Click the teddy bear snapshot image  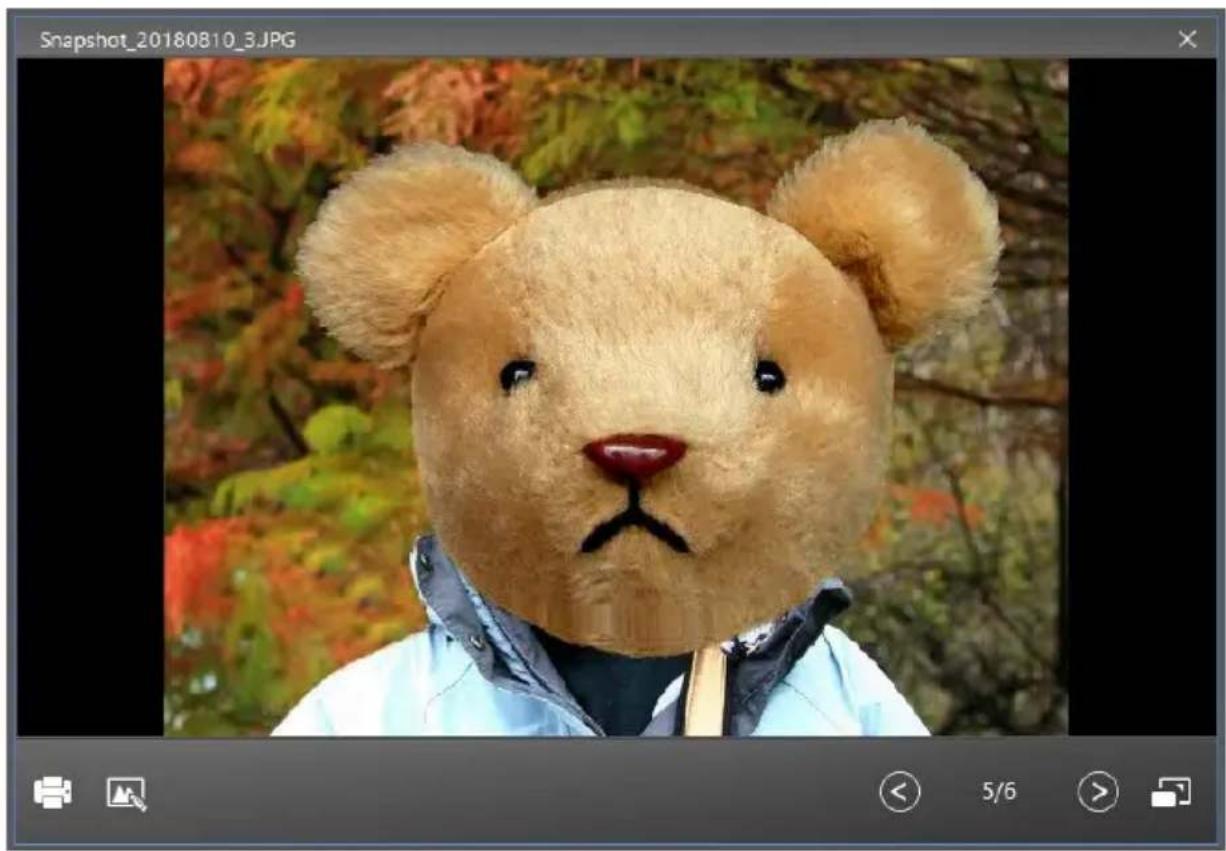(x=616, y=397)
